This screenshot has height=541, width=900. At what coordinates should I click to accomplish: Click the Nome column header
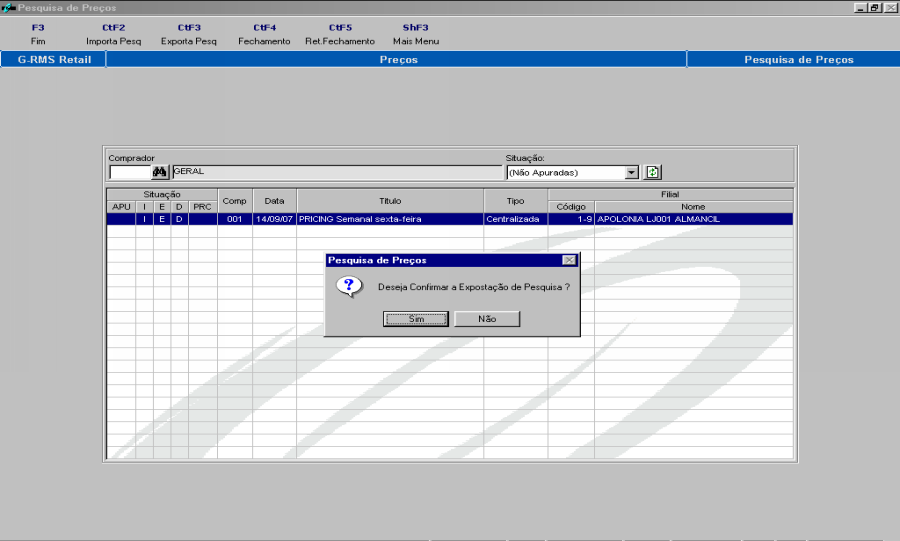[x=693, y=207]
